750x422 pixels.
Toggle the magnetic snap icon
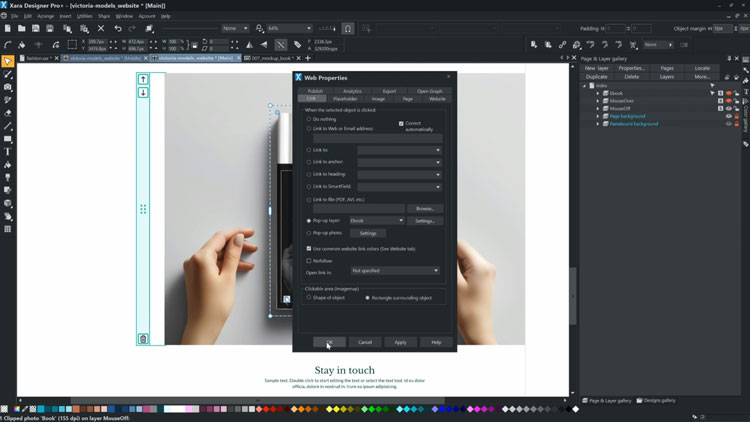(x=348, y=29)
